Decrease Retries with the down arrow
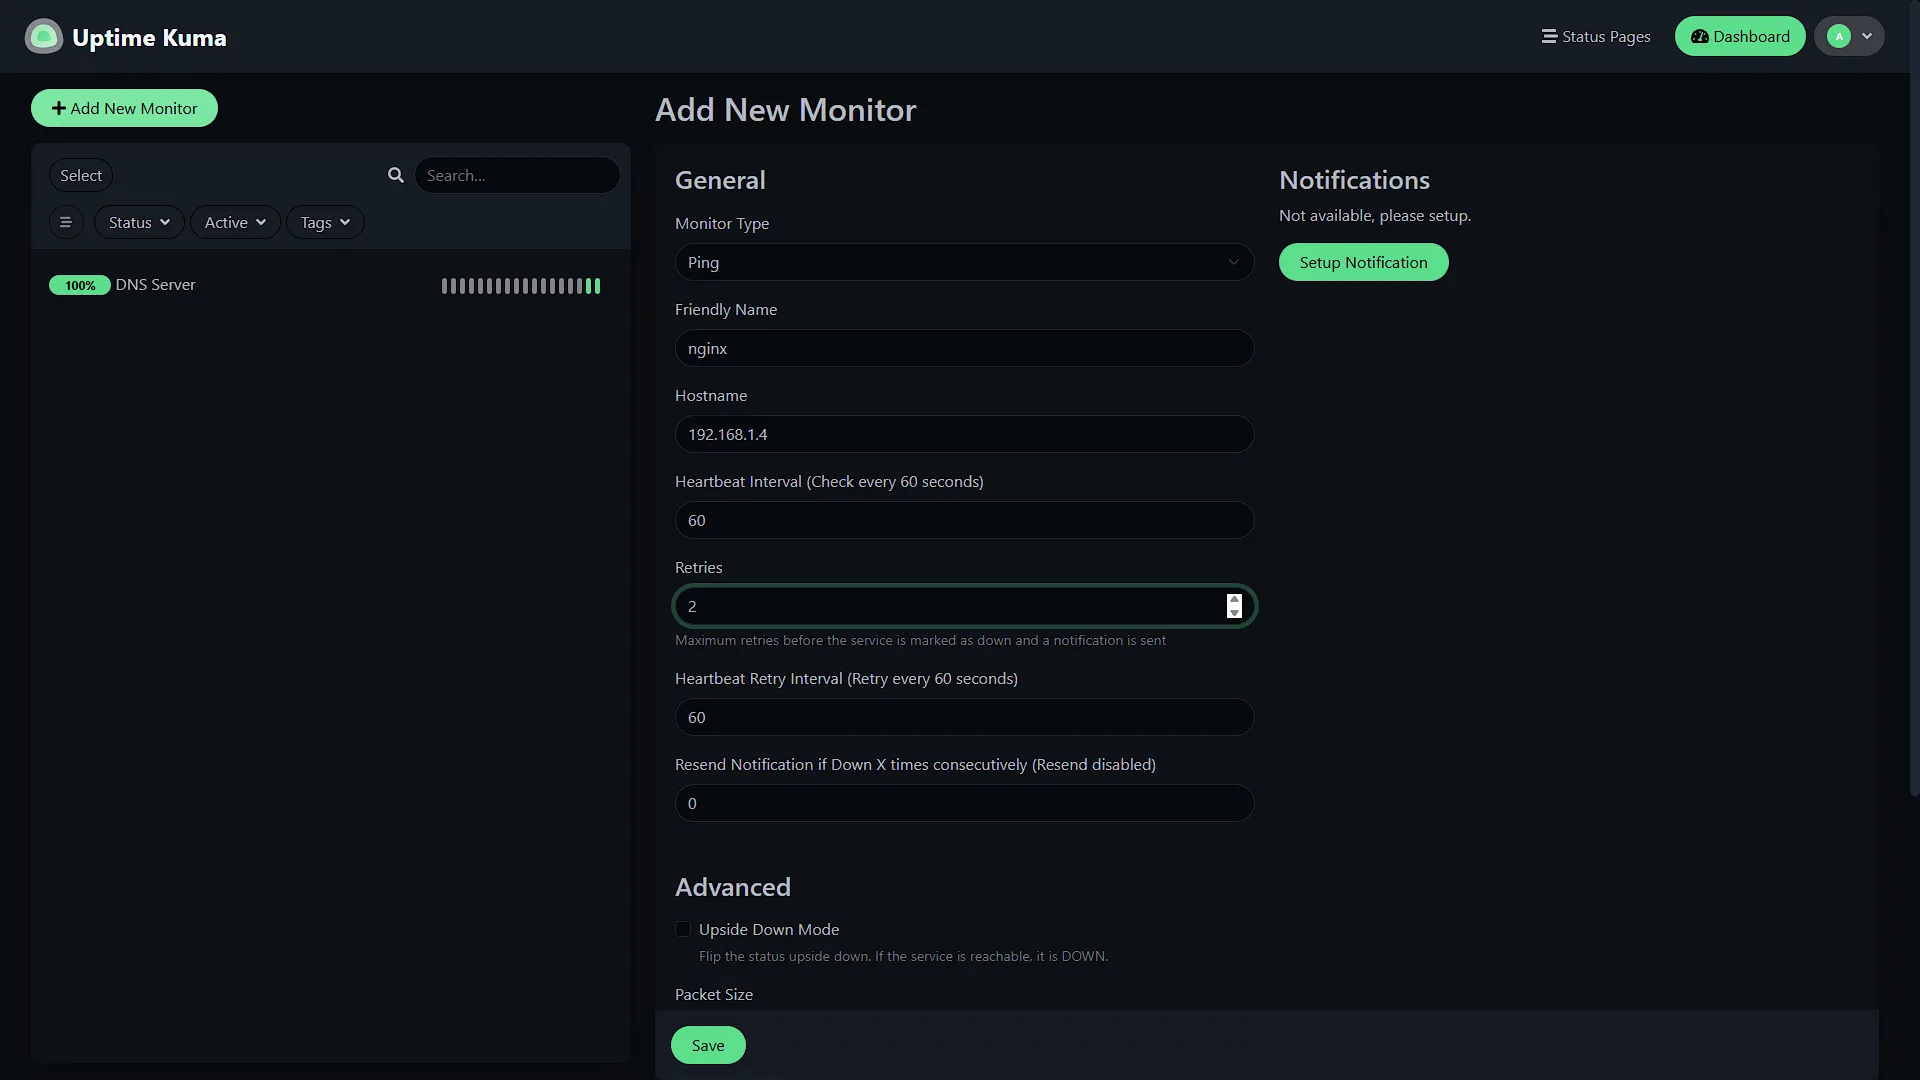The height and width of the screenshot is (1080, 1920). tap(1234, 612)
